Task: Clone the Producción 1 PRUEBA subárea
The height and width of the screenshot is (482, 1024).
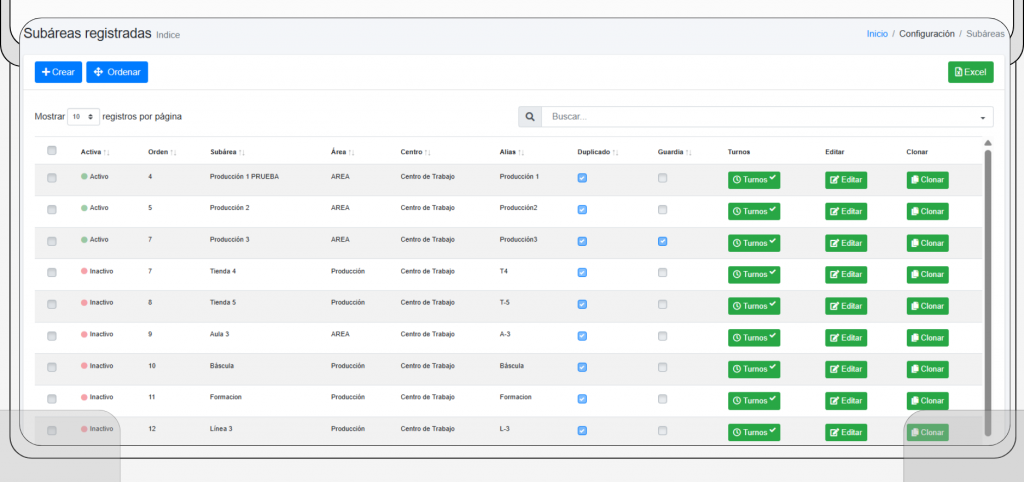Action: [x=927, y=180]
